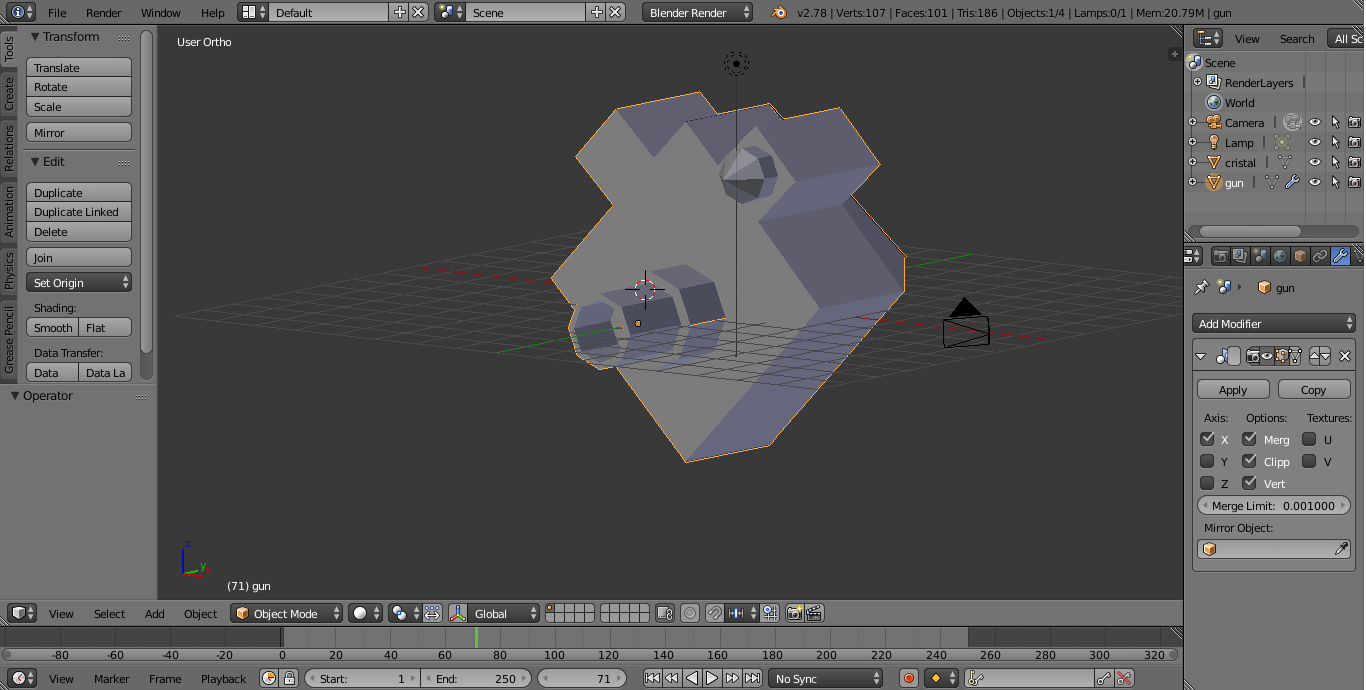Hide the cristal object via eye icon
The height and width of the screenshot is (690, 1366).
click(1315, 162)
